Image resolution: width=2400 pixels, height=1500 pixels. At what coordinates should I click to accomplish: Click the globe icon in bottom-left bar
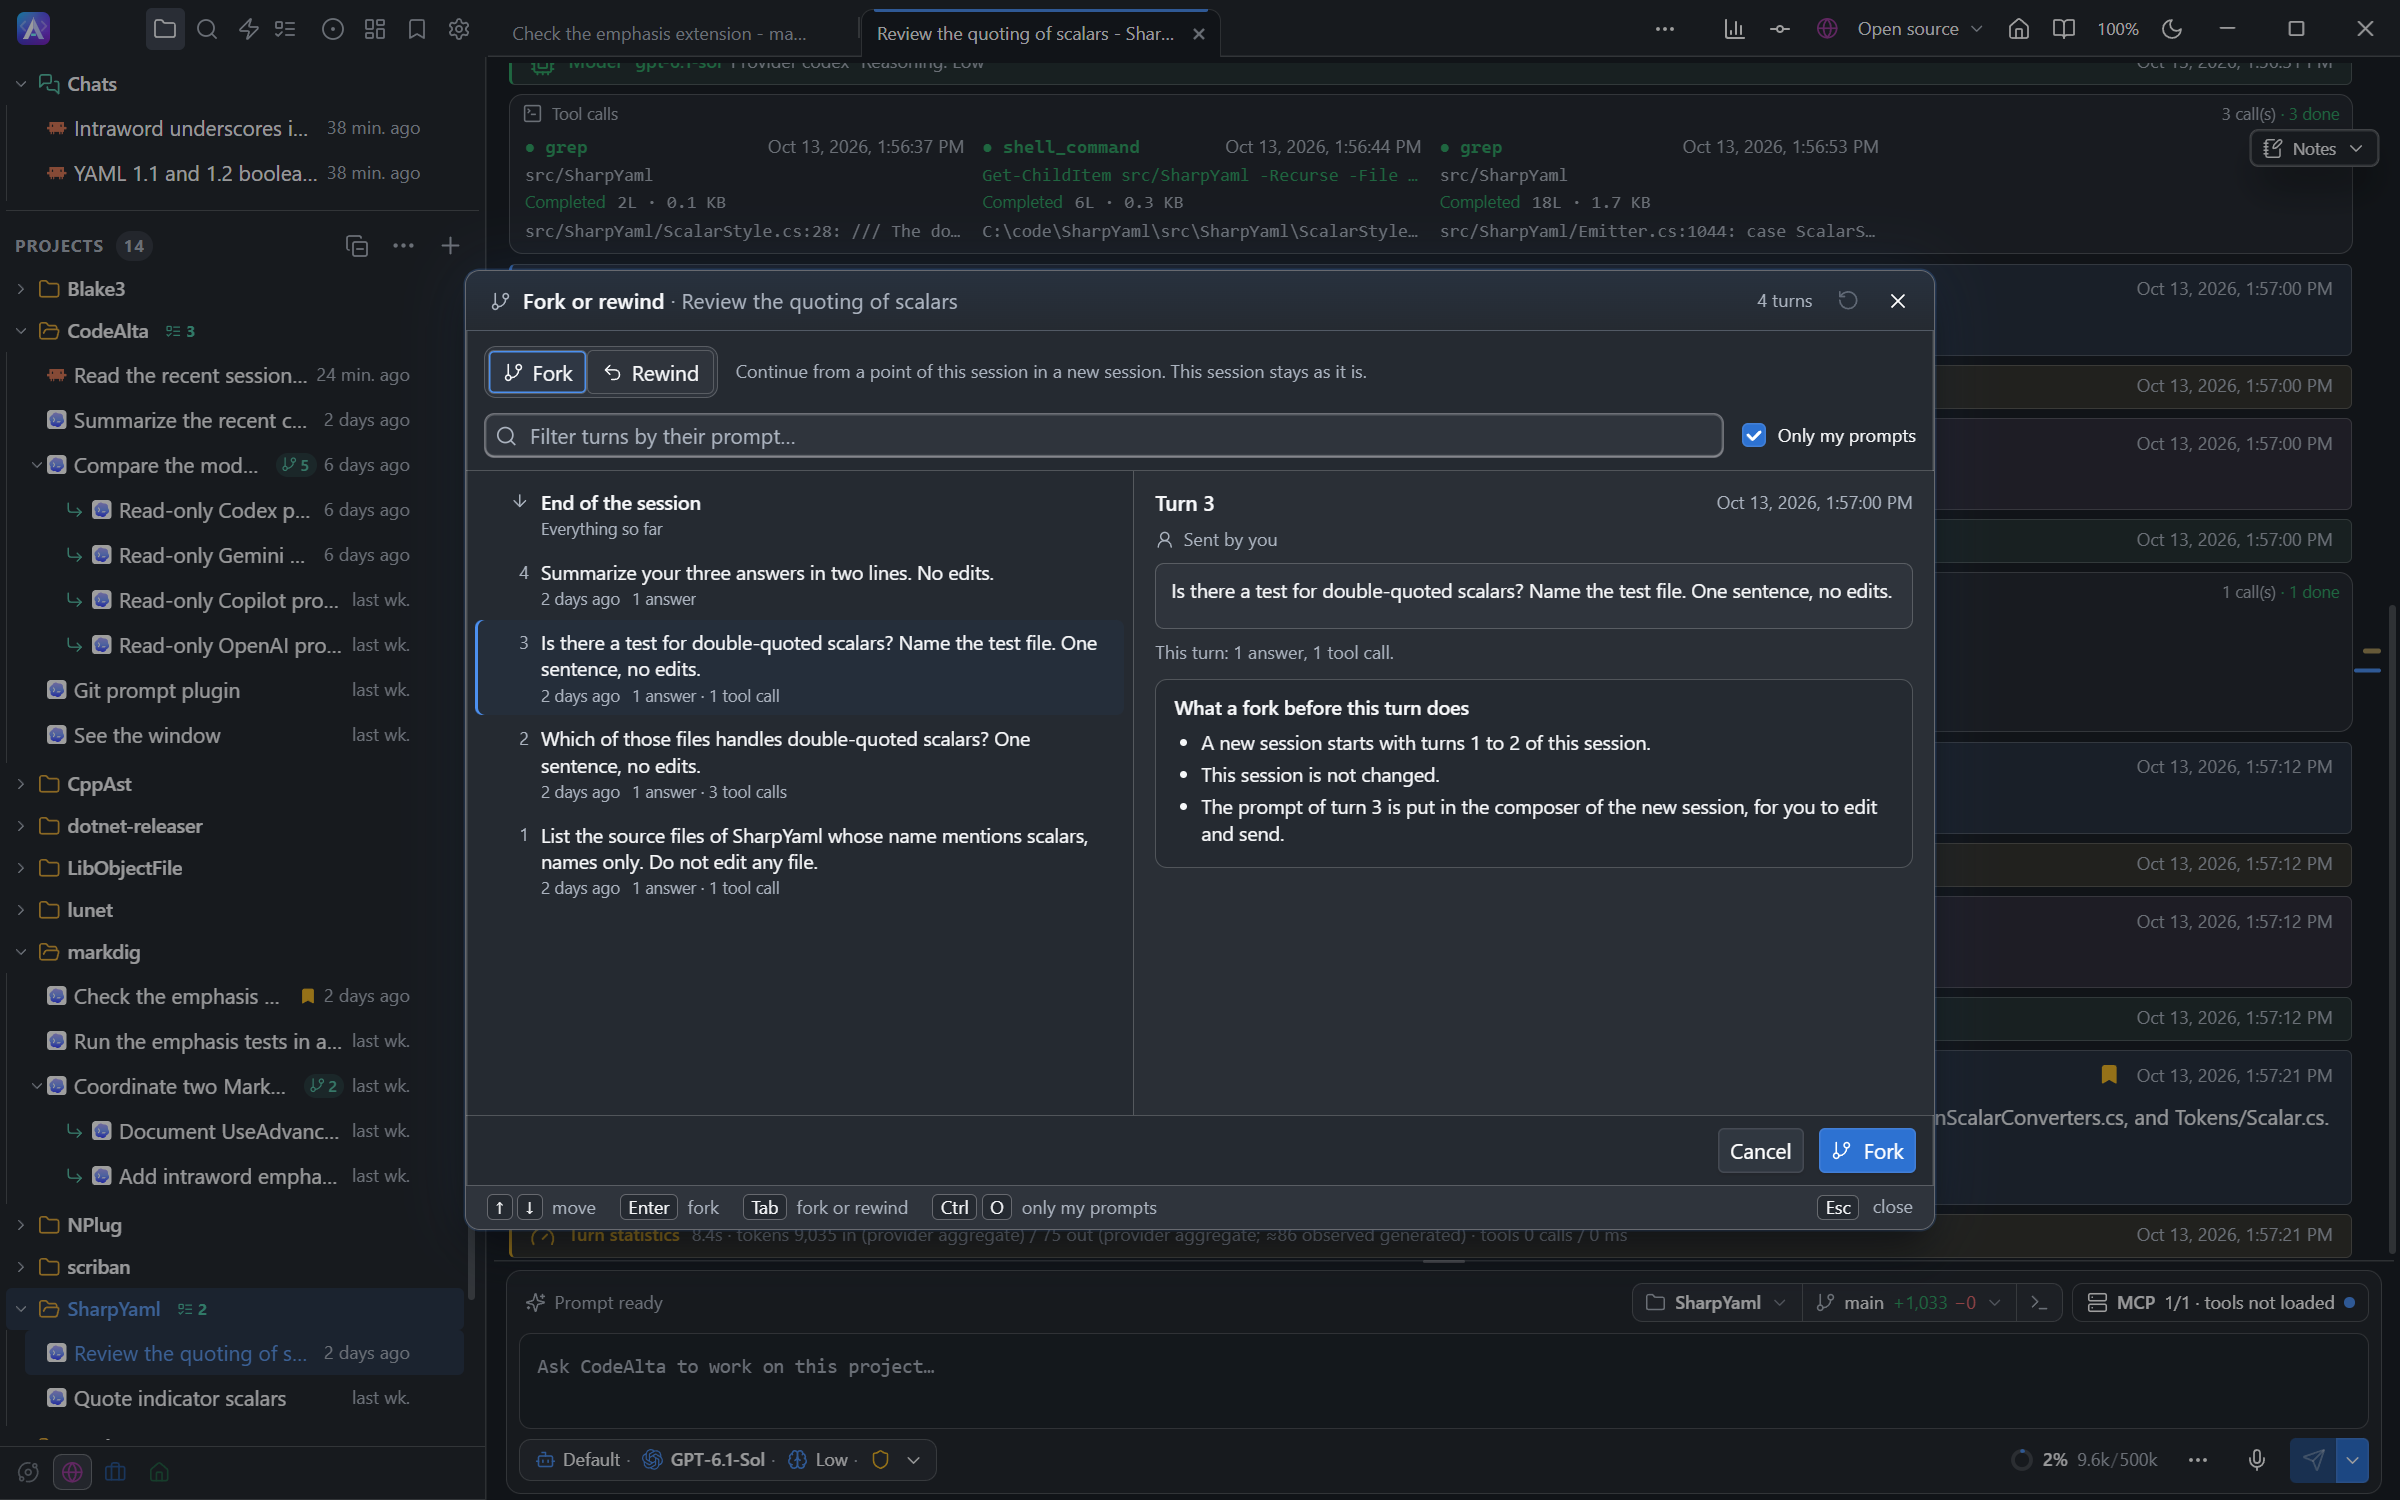[72, 1472]
